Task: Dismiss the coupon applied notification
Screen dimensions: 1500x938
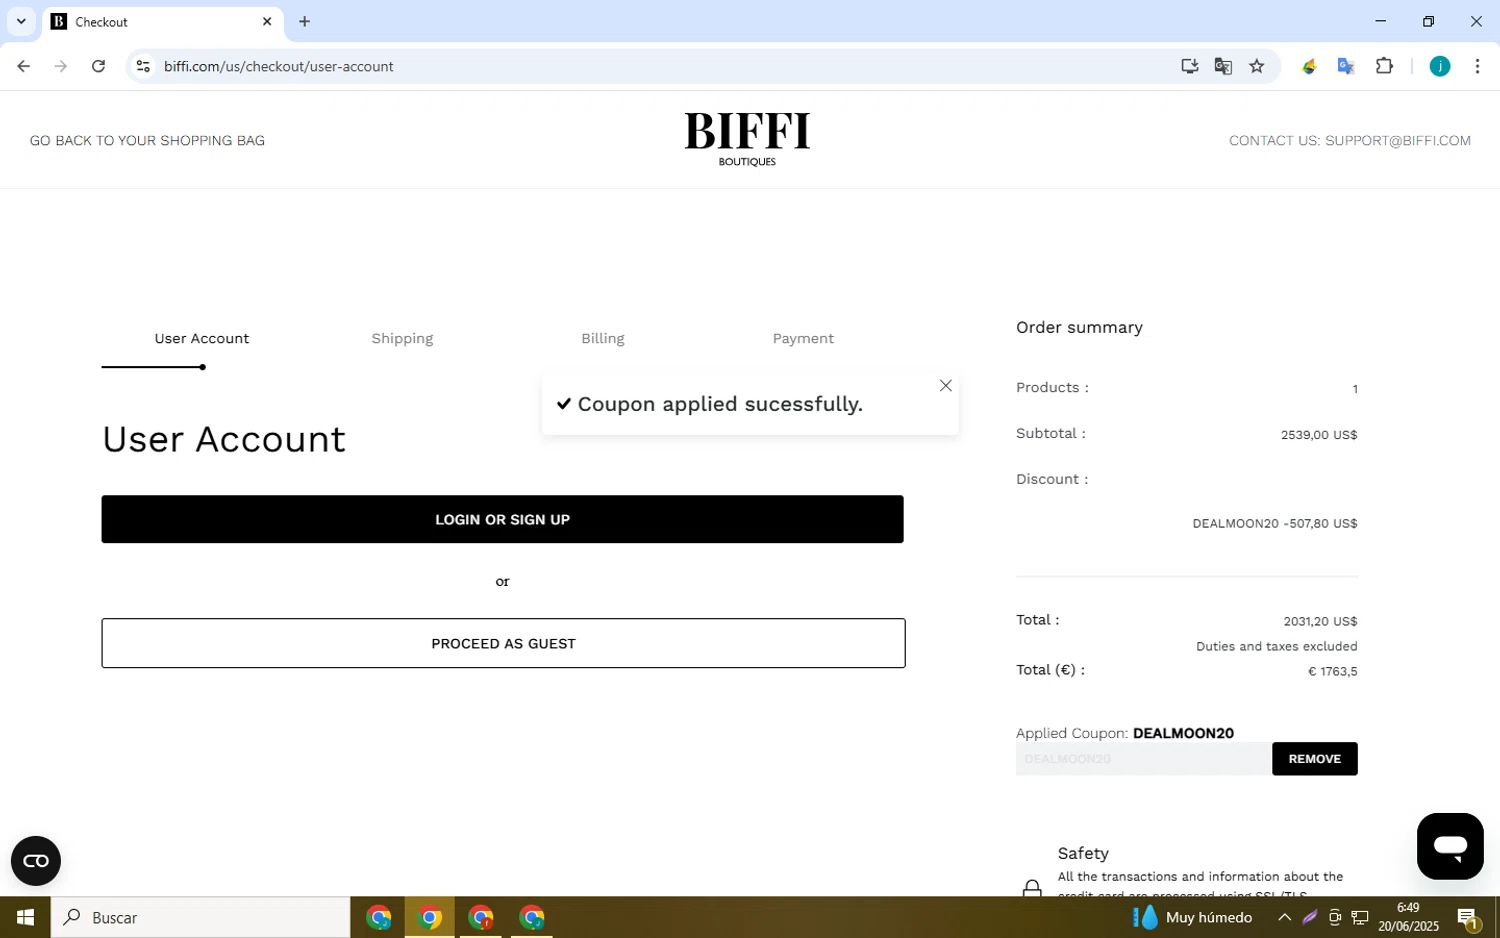Action: [945, 386]
